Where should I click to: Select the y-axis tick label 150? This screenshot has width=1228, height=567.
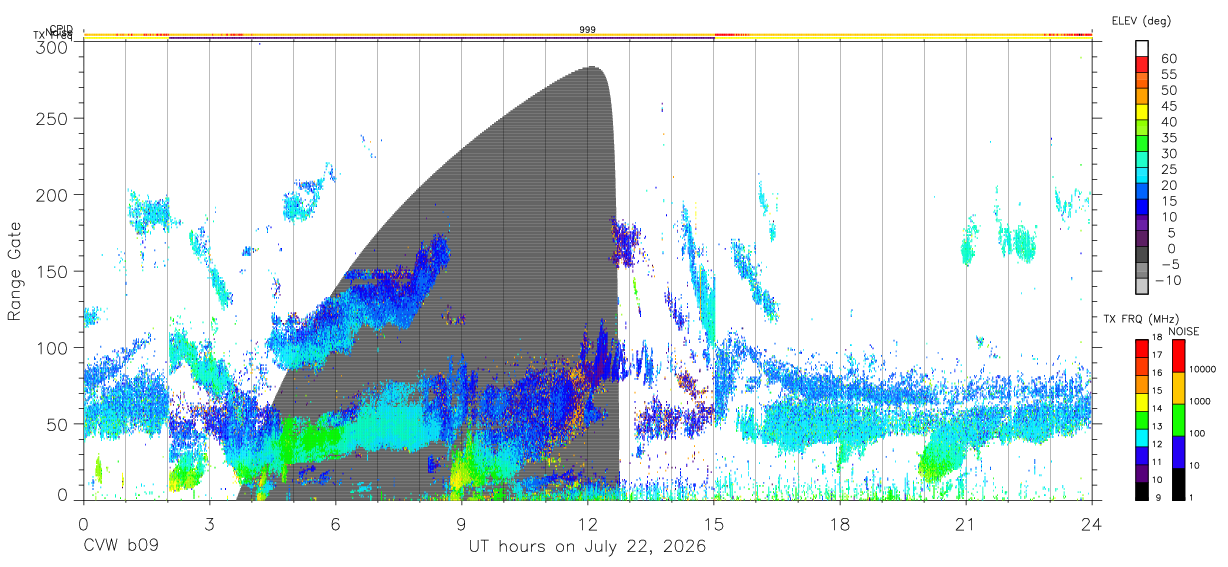pyautogui.click(x=53, y=270)
